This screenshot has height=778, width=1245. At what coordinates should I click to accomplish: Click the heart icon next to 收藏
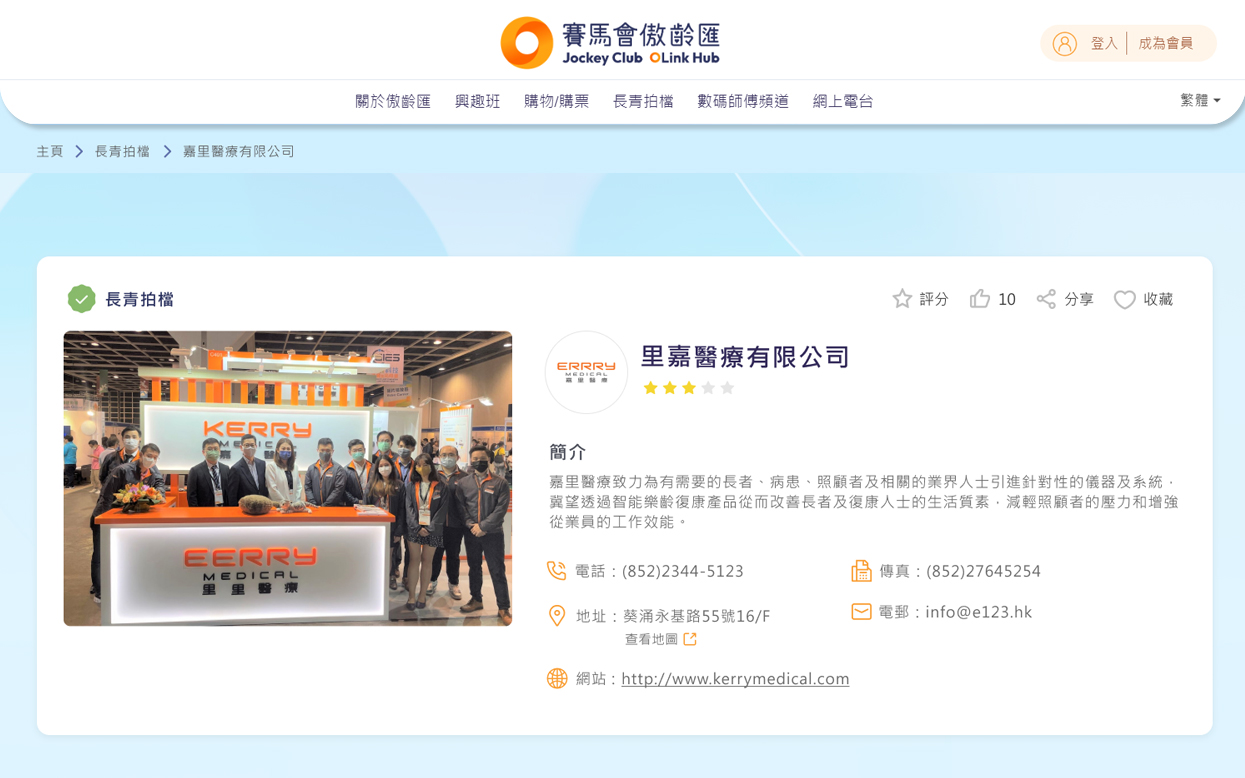point(1125,300)
